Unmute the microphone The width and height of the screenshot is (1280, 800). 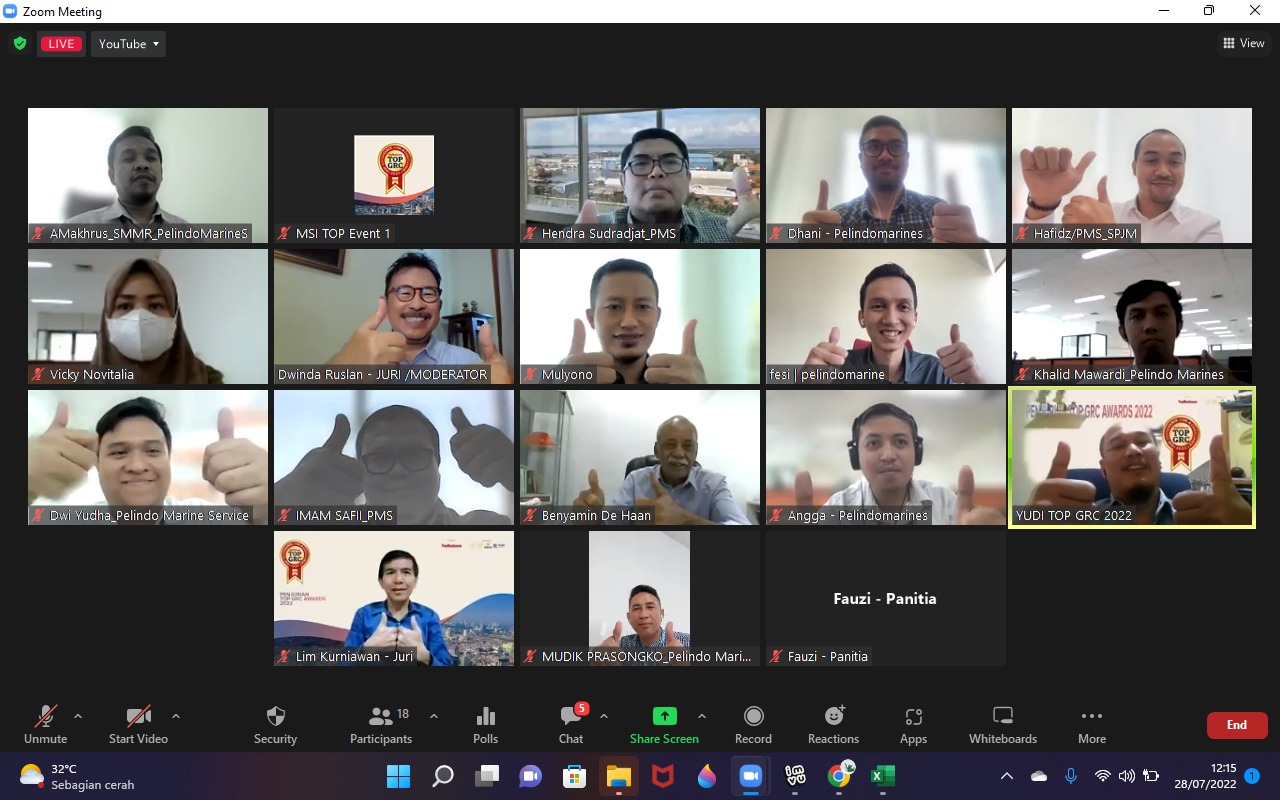(x=45, y=725)
